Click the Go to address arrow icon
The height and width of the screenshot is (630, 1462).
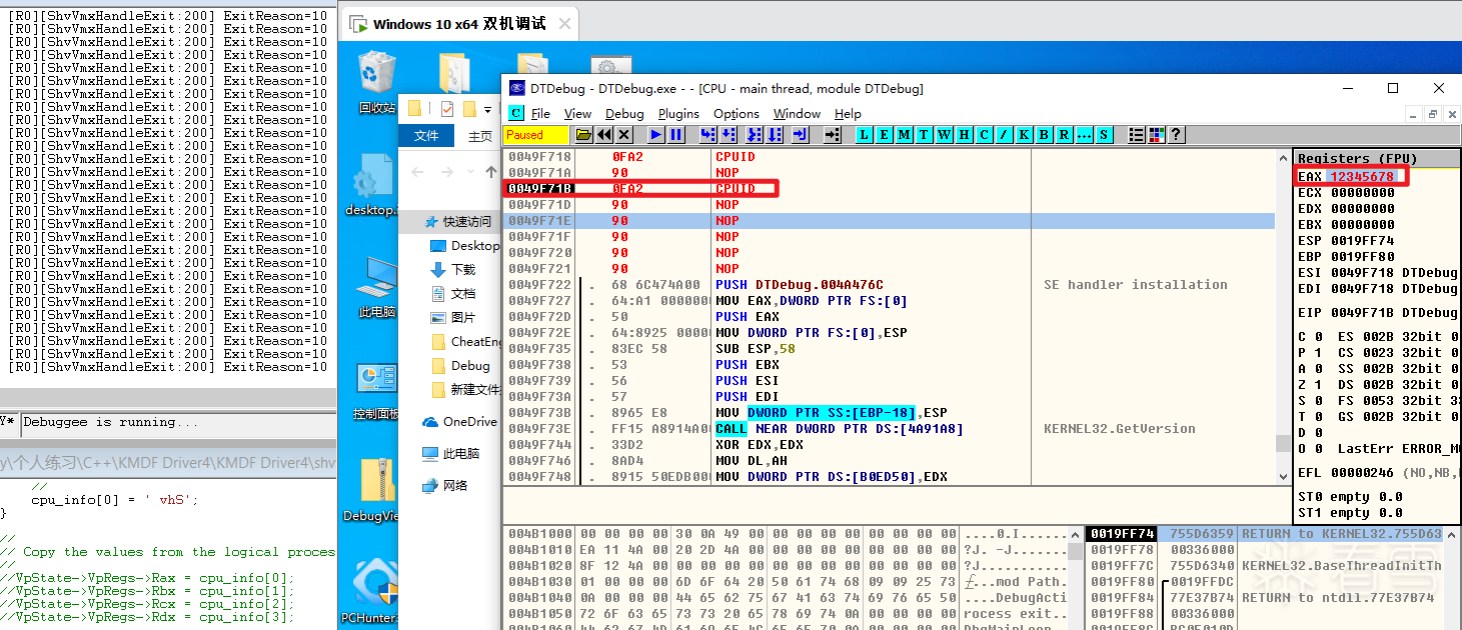click(832, 134)
